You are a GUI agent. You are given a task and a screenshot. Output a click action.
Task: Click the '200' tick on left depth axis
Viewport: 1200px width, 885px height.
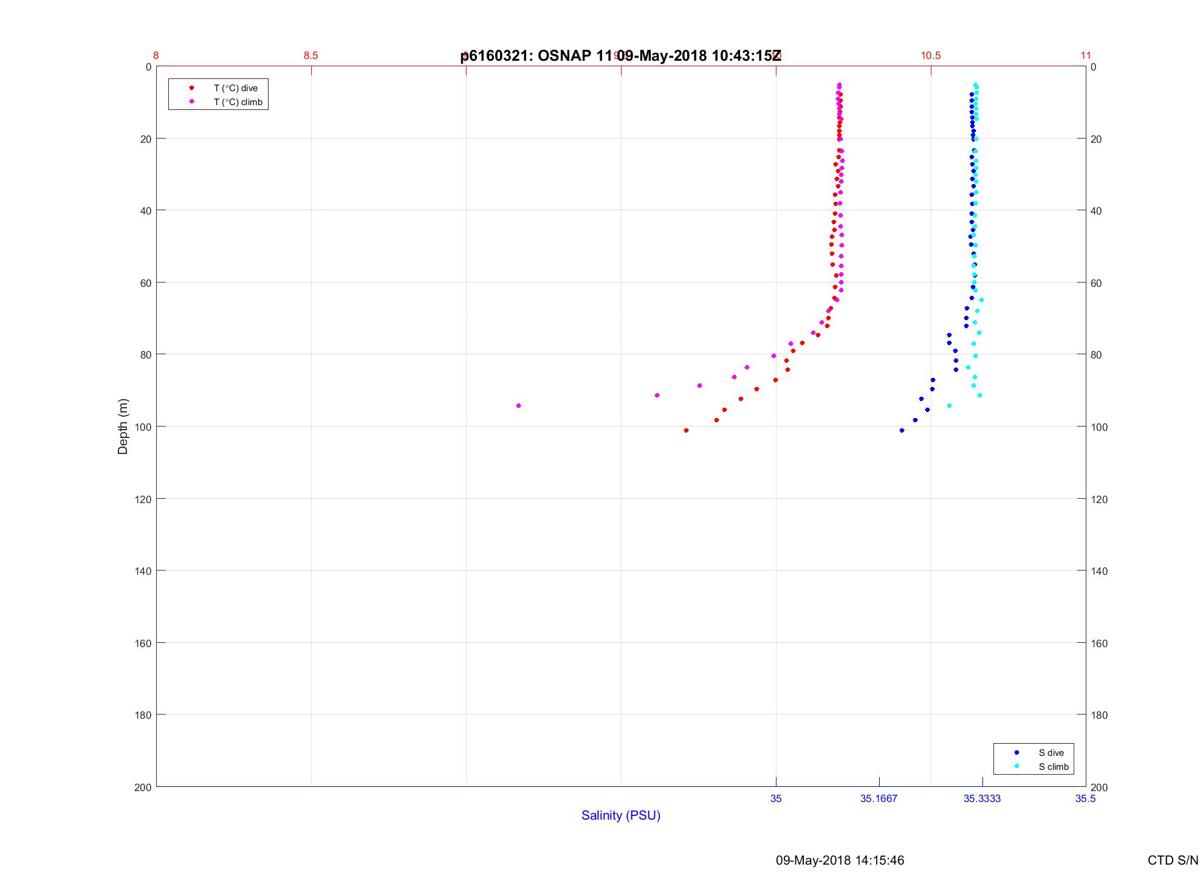(x=142, y=787)
